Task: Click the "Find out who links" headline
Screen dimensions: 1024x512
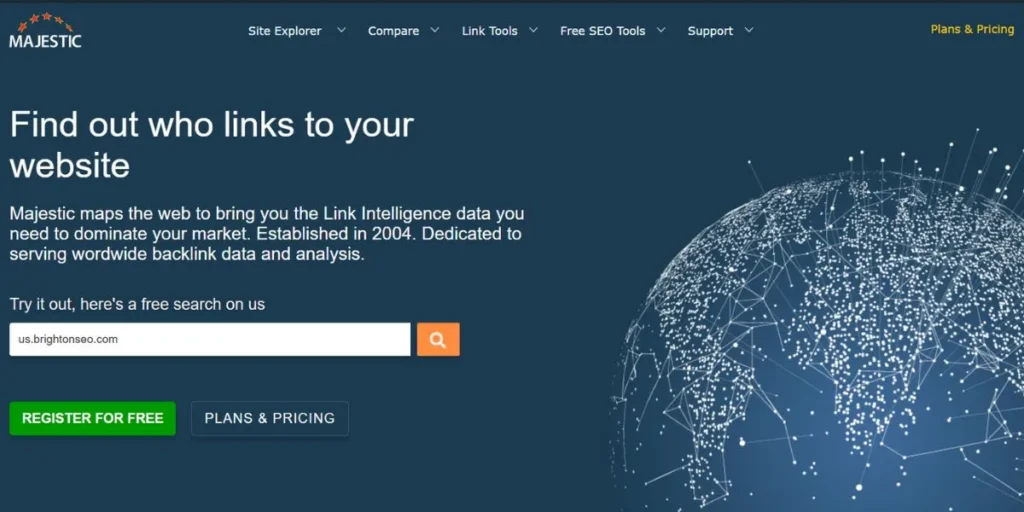Action: point(211,144)
